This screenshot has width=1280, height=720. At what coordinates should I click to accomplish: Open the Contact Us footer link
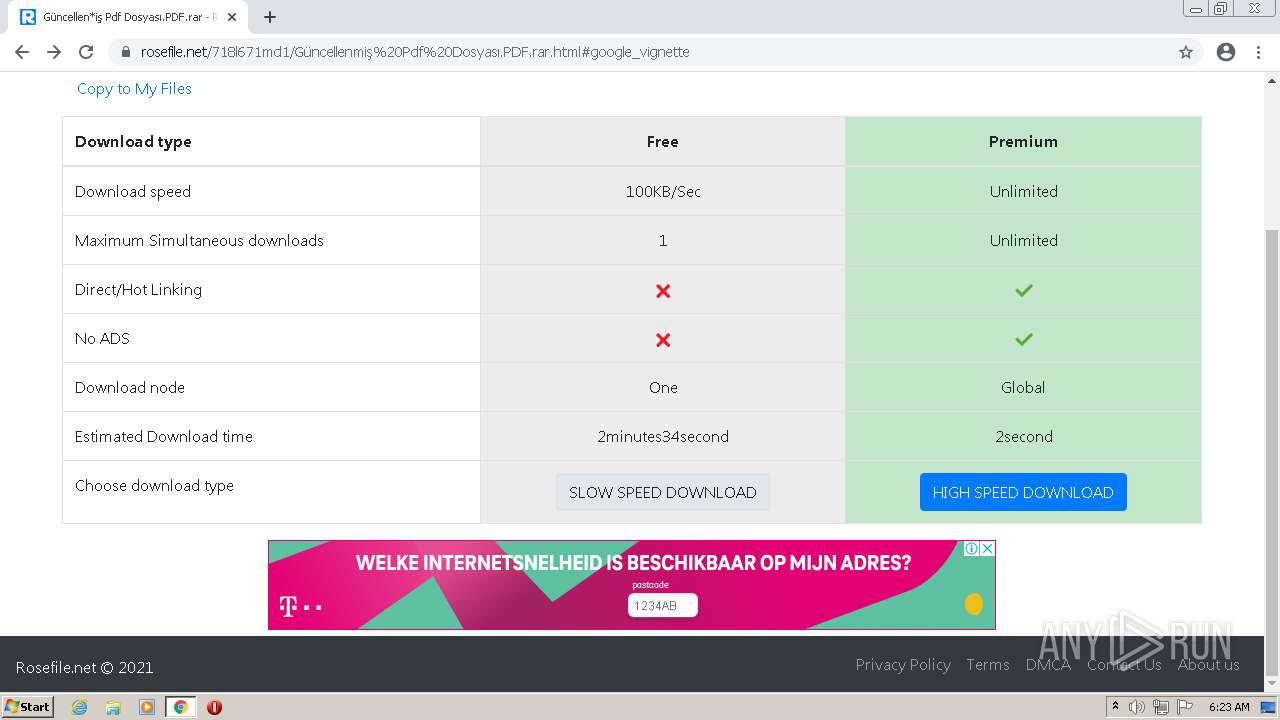tap(1124, 665)
